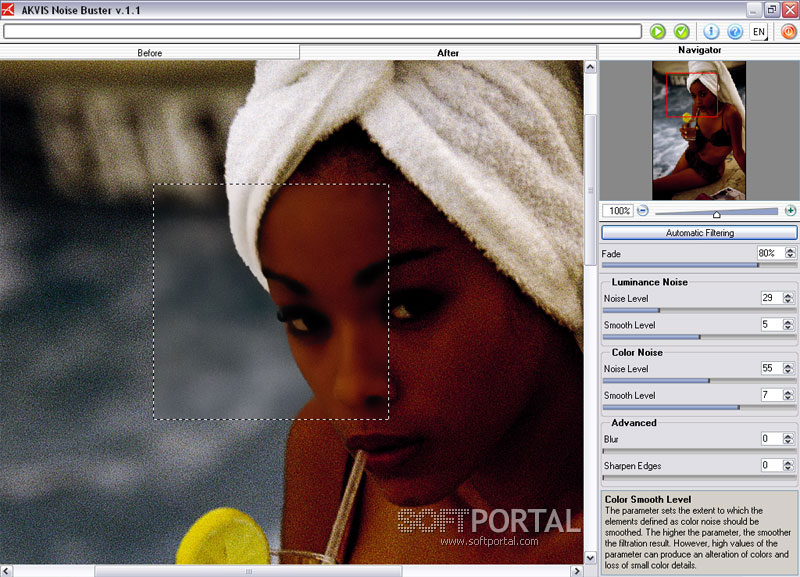Open program info via blue 'i' icon
Image resolution: width=800 pixels, height=577 pixels.
(711, 32)
